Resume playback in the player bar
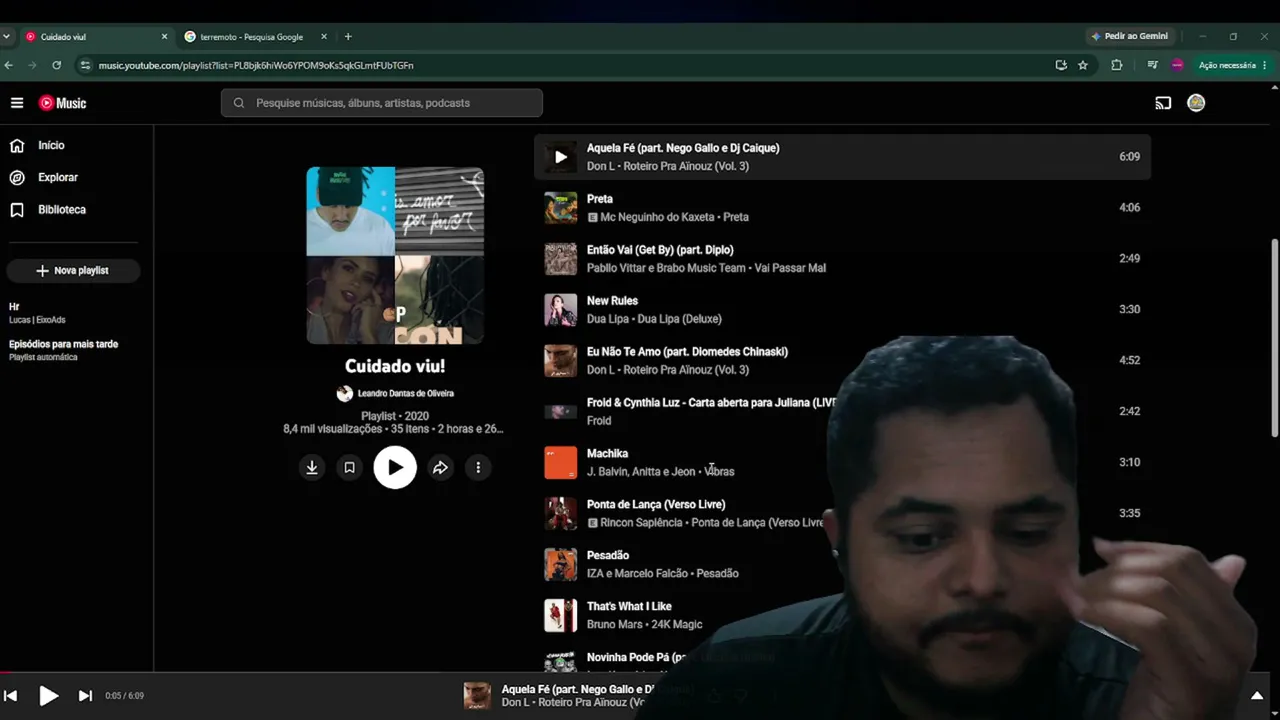Image resolution: width=1280 pixels, height=720 pixels. point(48,696)
